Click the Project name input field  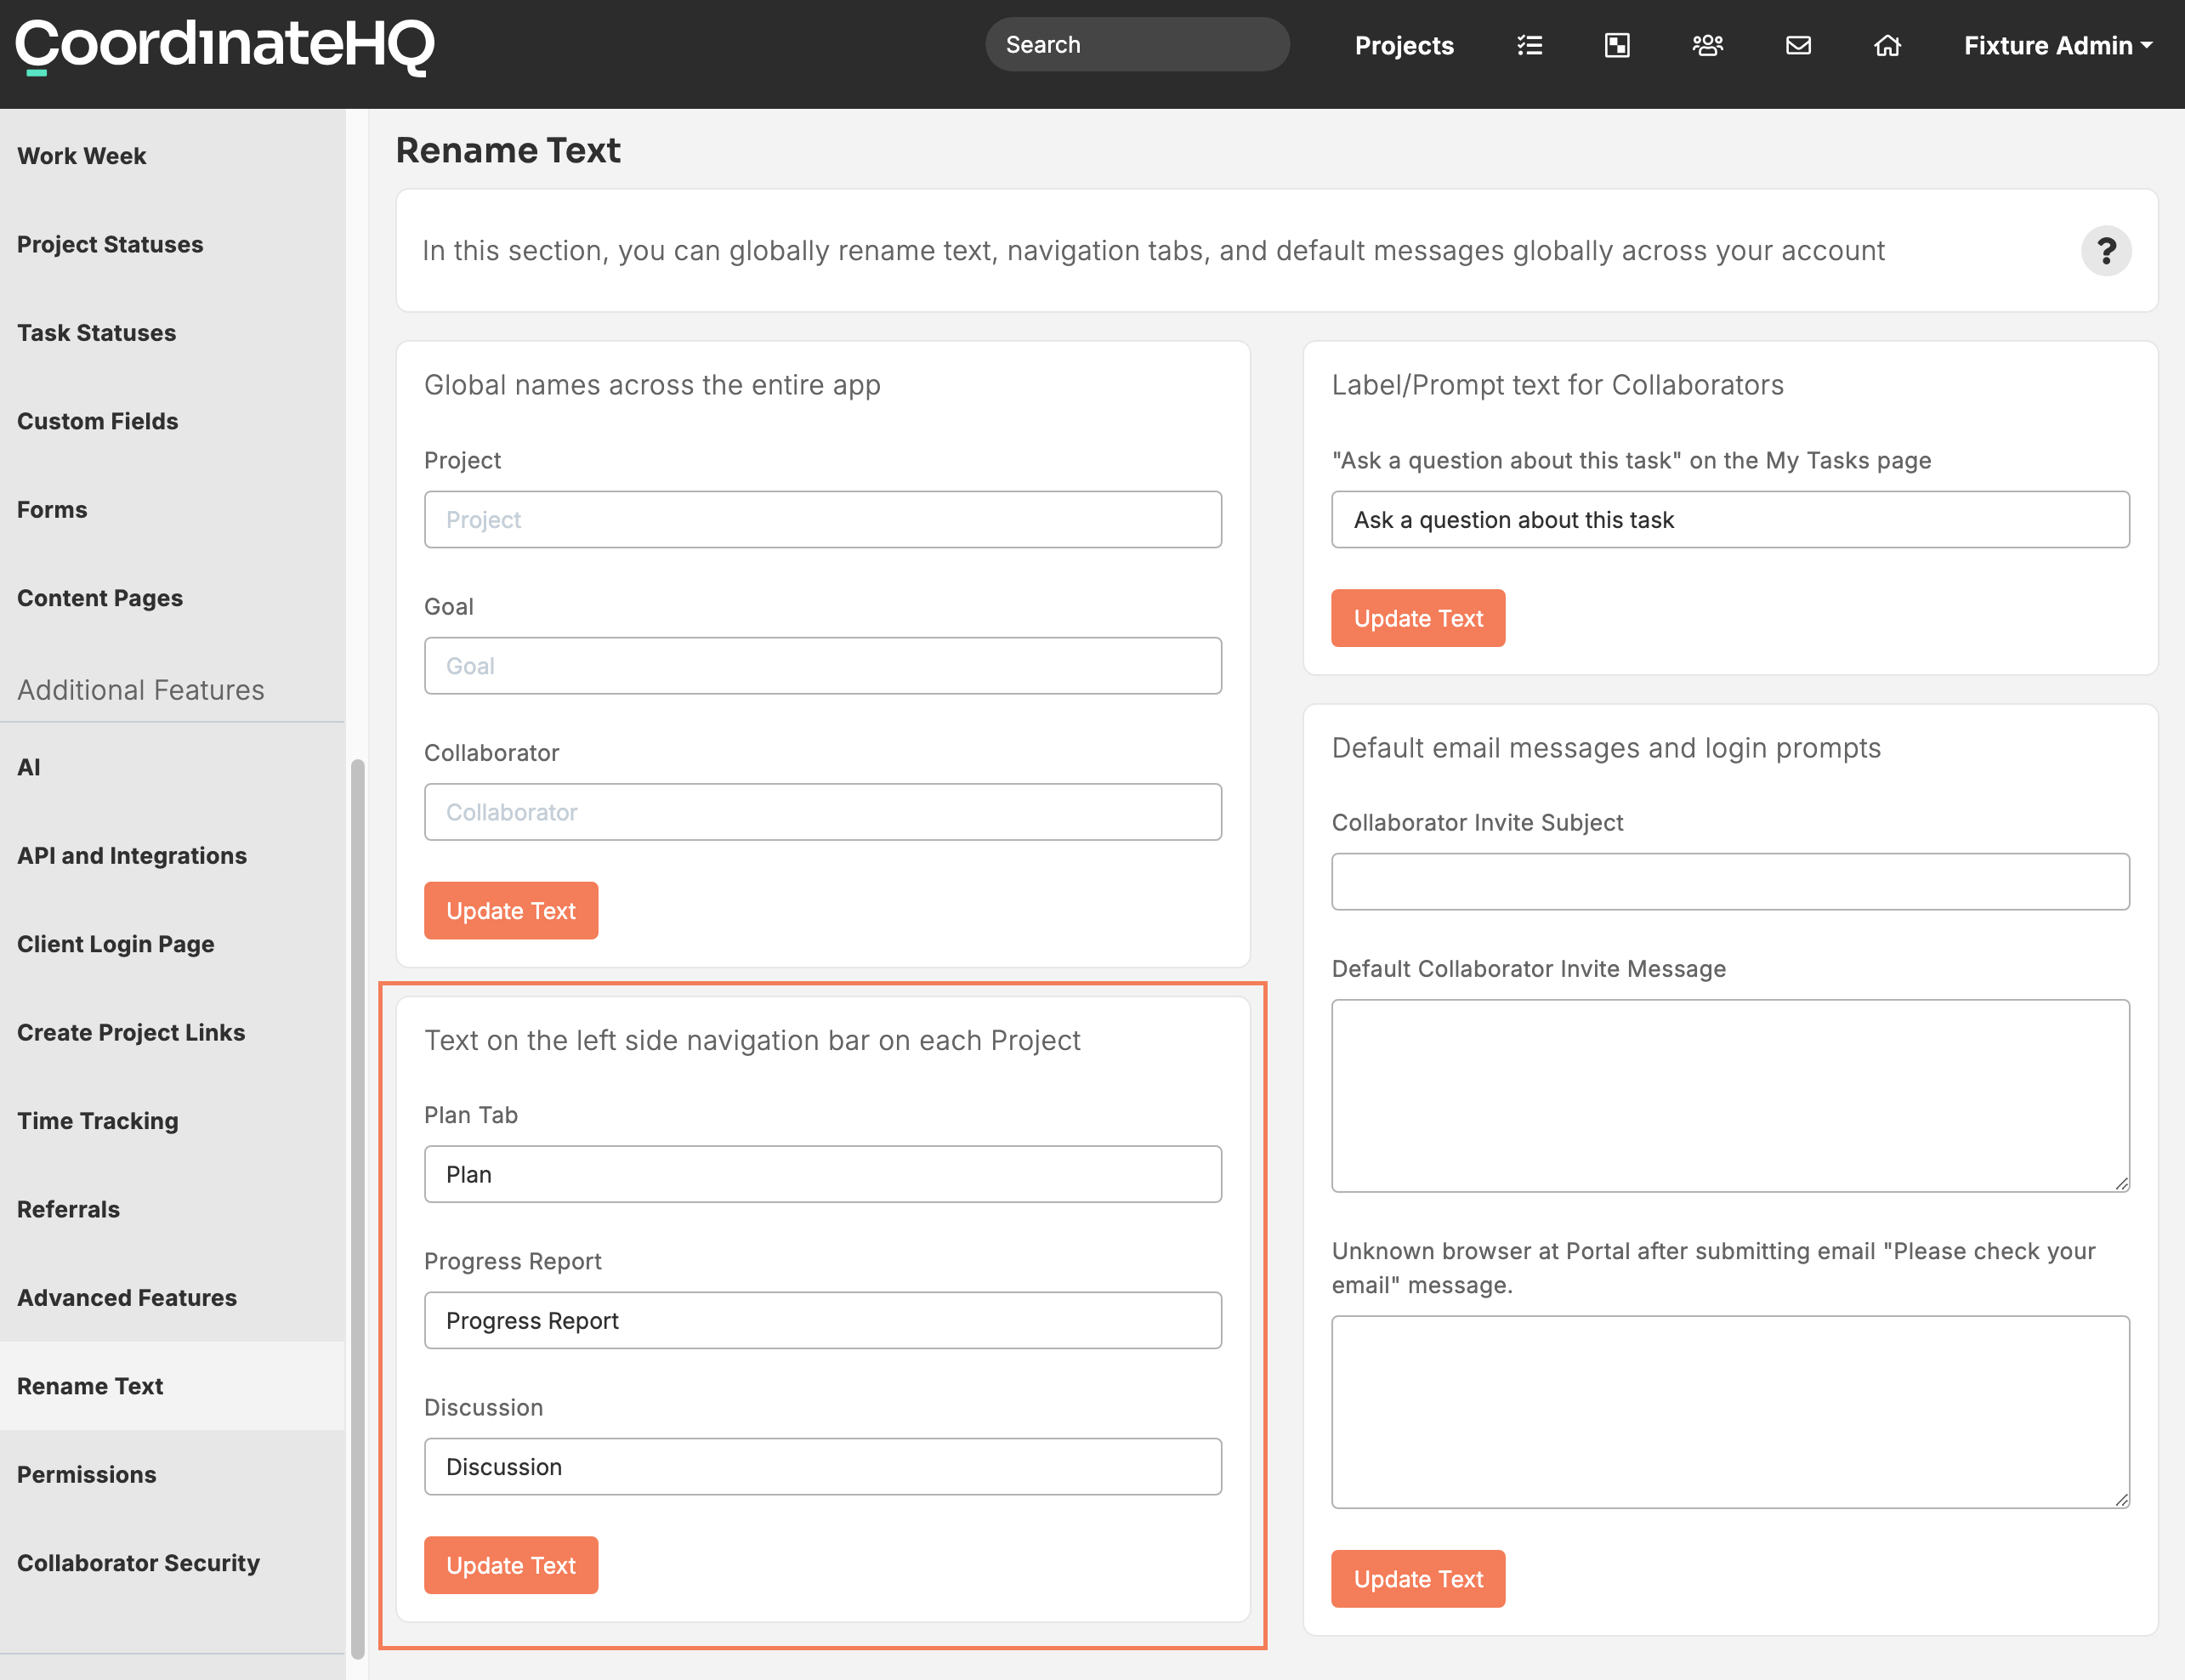[822, 519]
